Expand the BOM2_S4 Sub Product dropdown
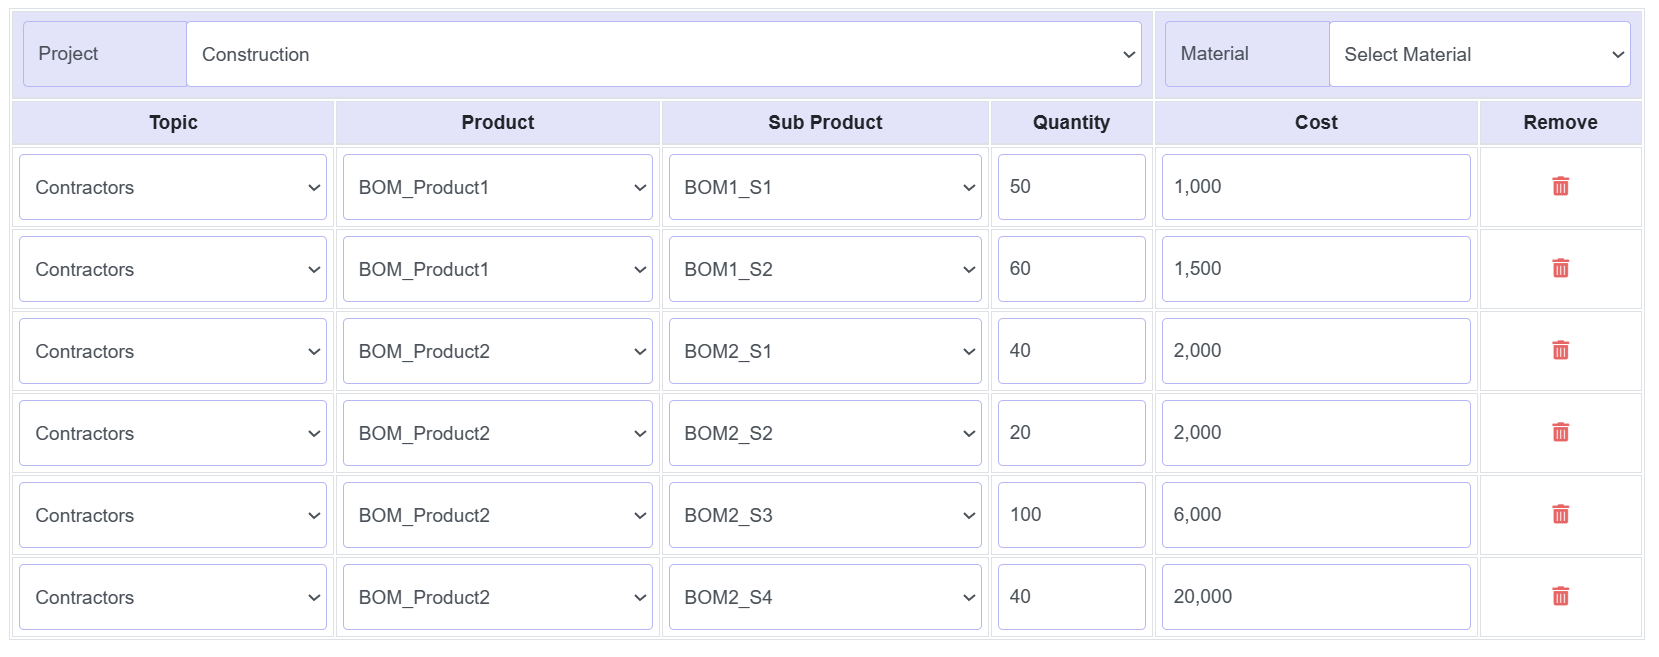This screenshot has width=1659, height=657. [x=824, y=597]
